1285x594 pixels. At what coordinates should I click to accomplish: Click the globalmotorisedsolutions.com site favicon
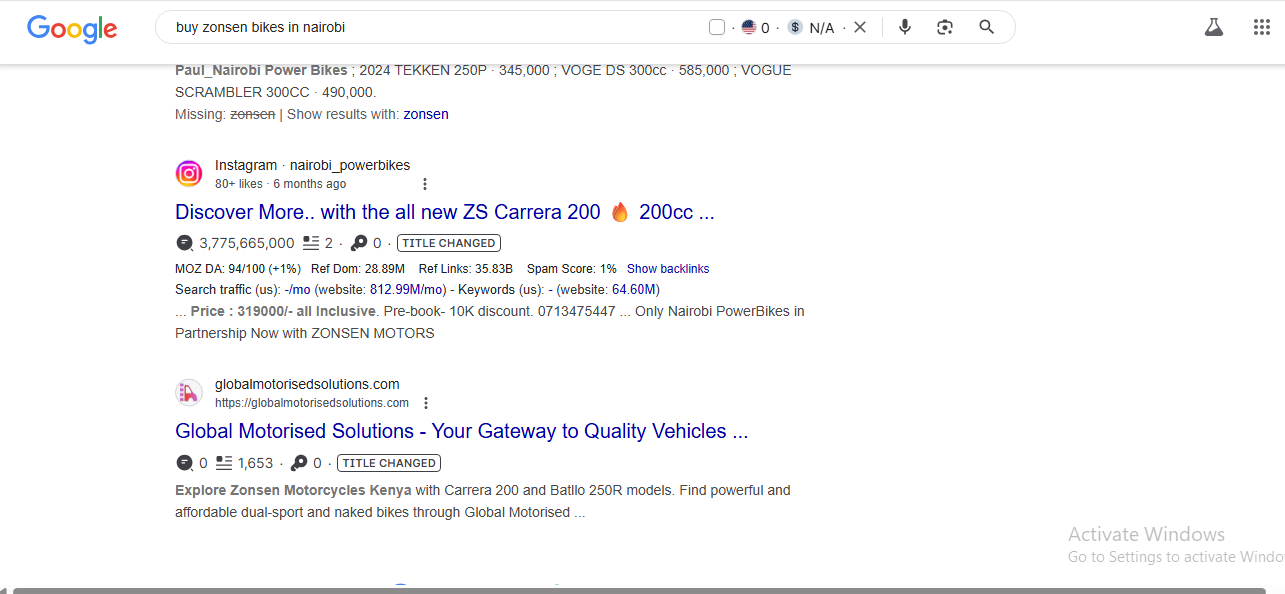pyautogui.click(x=189, y=393)
